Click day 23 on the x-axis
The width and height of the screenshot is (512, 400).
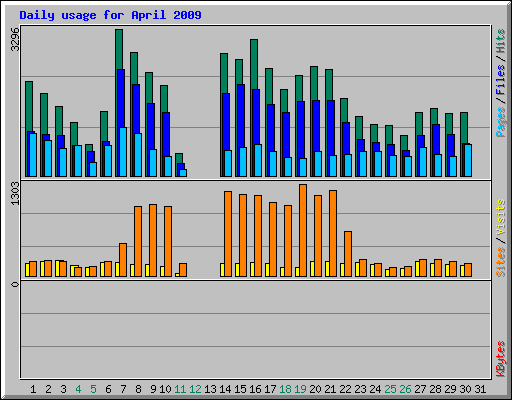(x=360, y=389)
